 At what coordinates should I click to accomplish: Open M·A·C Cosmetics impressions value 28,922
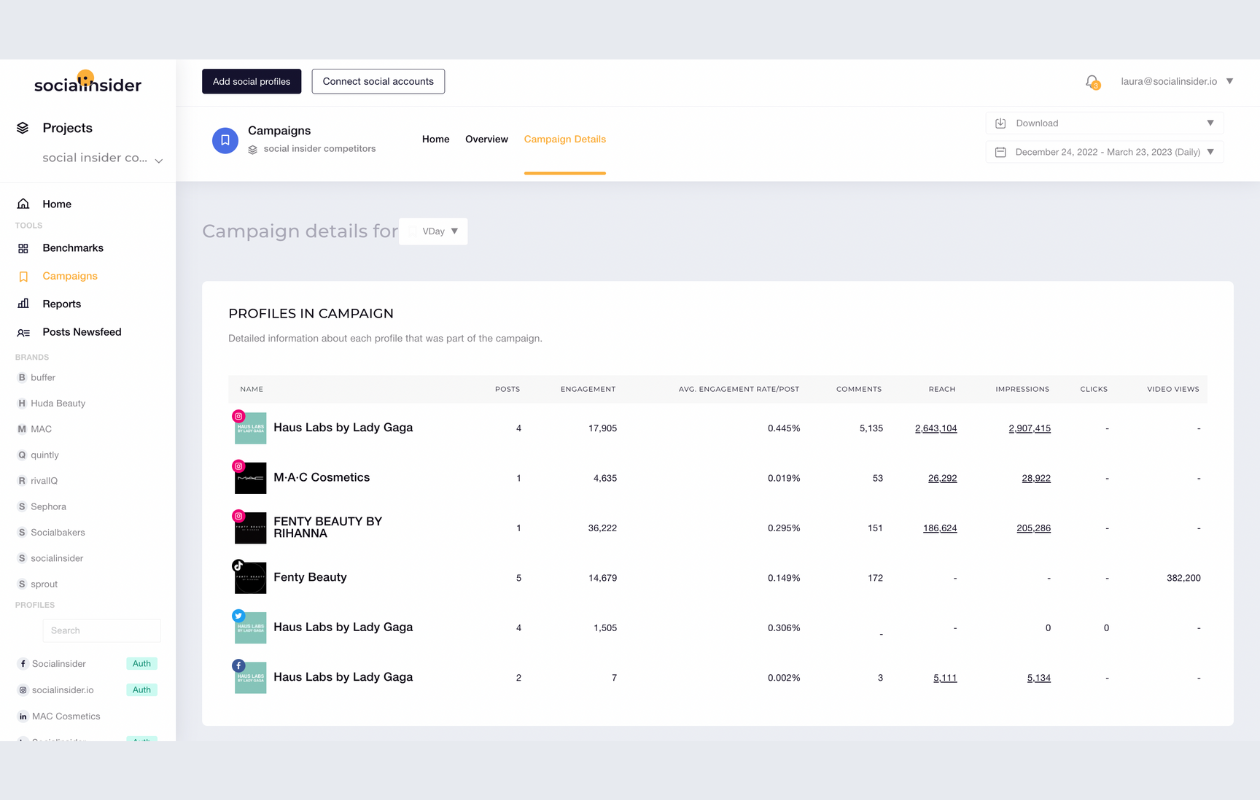1036,478
